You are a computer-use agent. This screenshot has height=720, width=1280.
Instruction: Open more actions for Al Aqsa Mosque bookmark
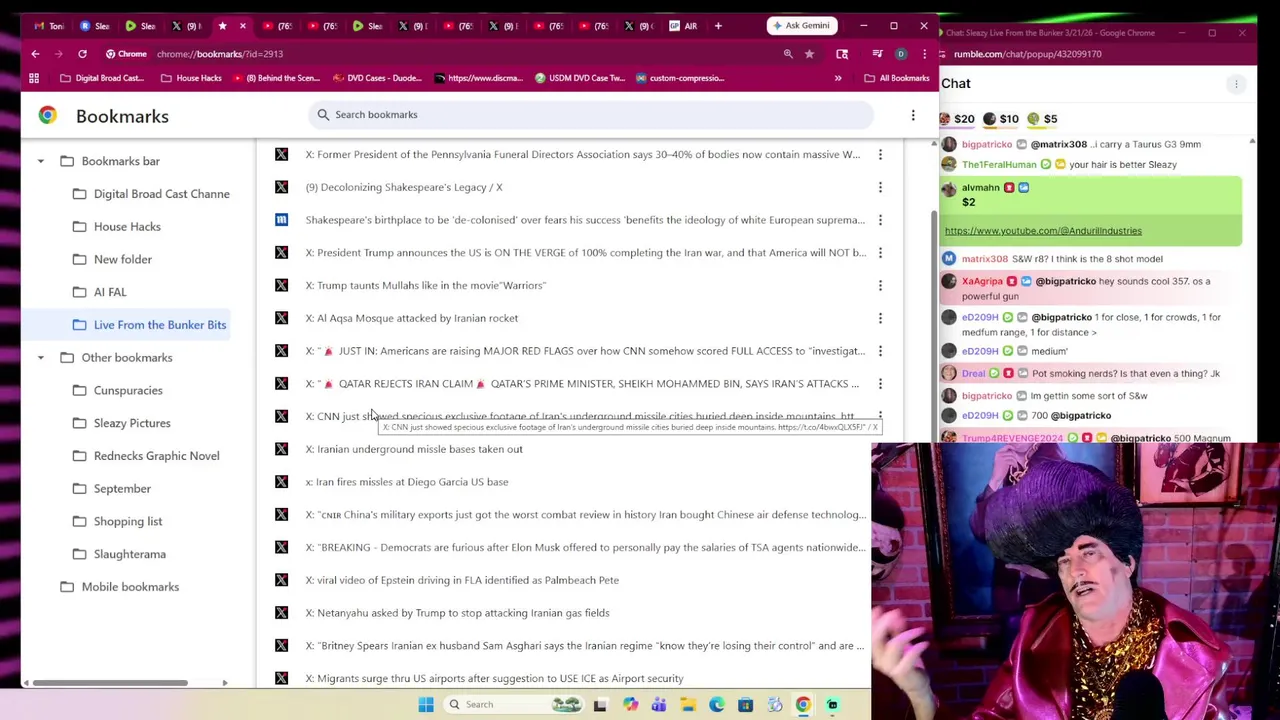tap(880, 318)
